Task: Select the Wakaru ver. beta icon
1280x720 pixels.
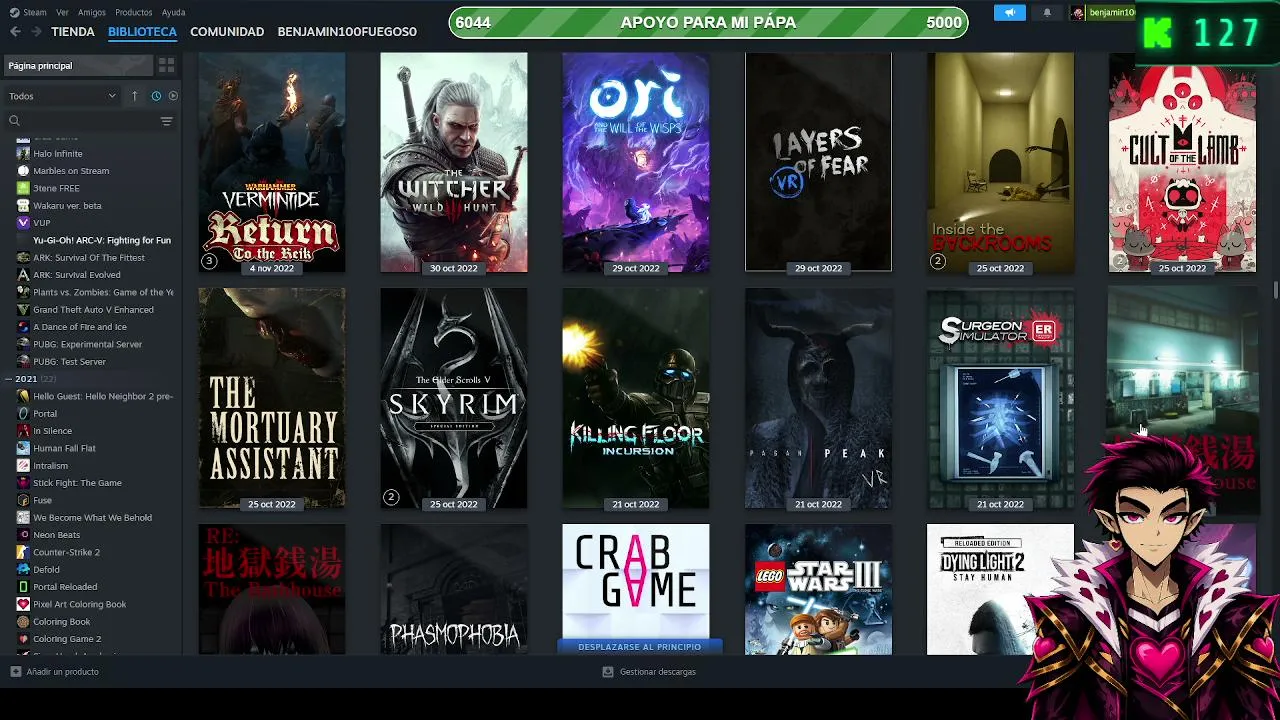Action: tap(24, 206)
